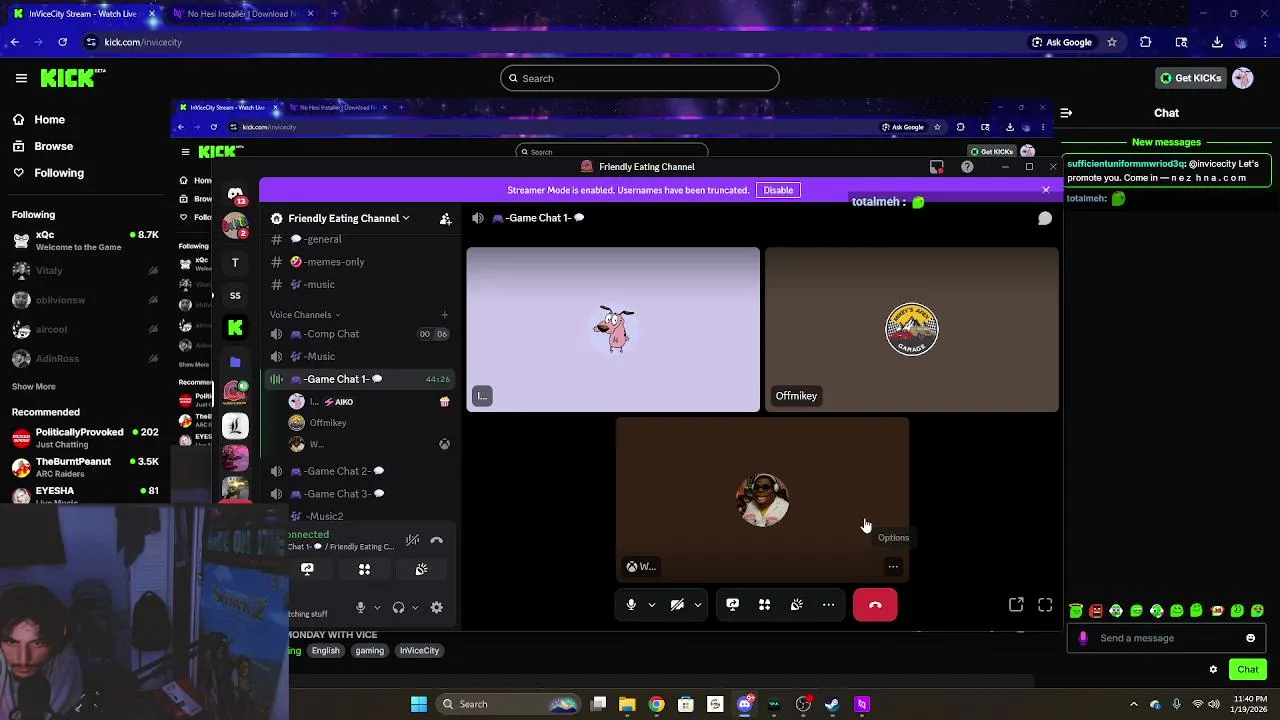Open Kick chat settings gear
Image resolution: width=1280 pixels, height=720 pixels.
(x=1213, y=669)
